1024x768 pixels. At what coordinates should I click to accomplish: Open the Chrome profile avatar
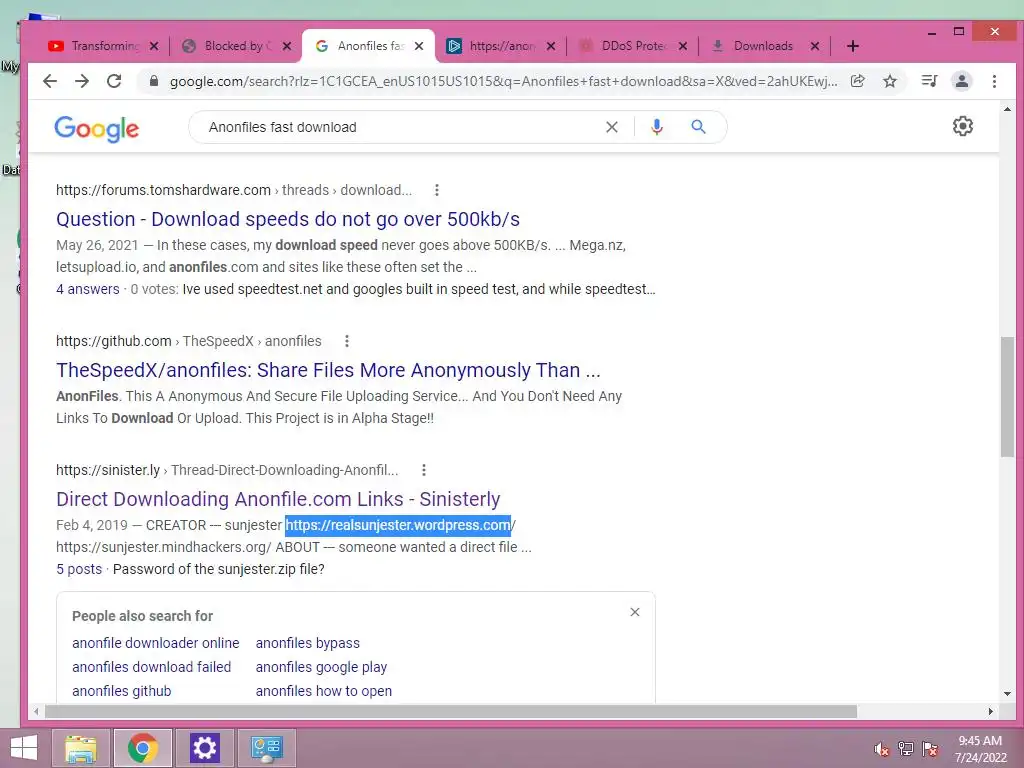961,81
